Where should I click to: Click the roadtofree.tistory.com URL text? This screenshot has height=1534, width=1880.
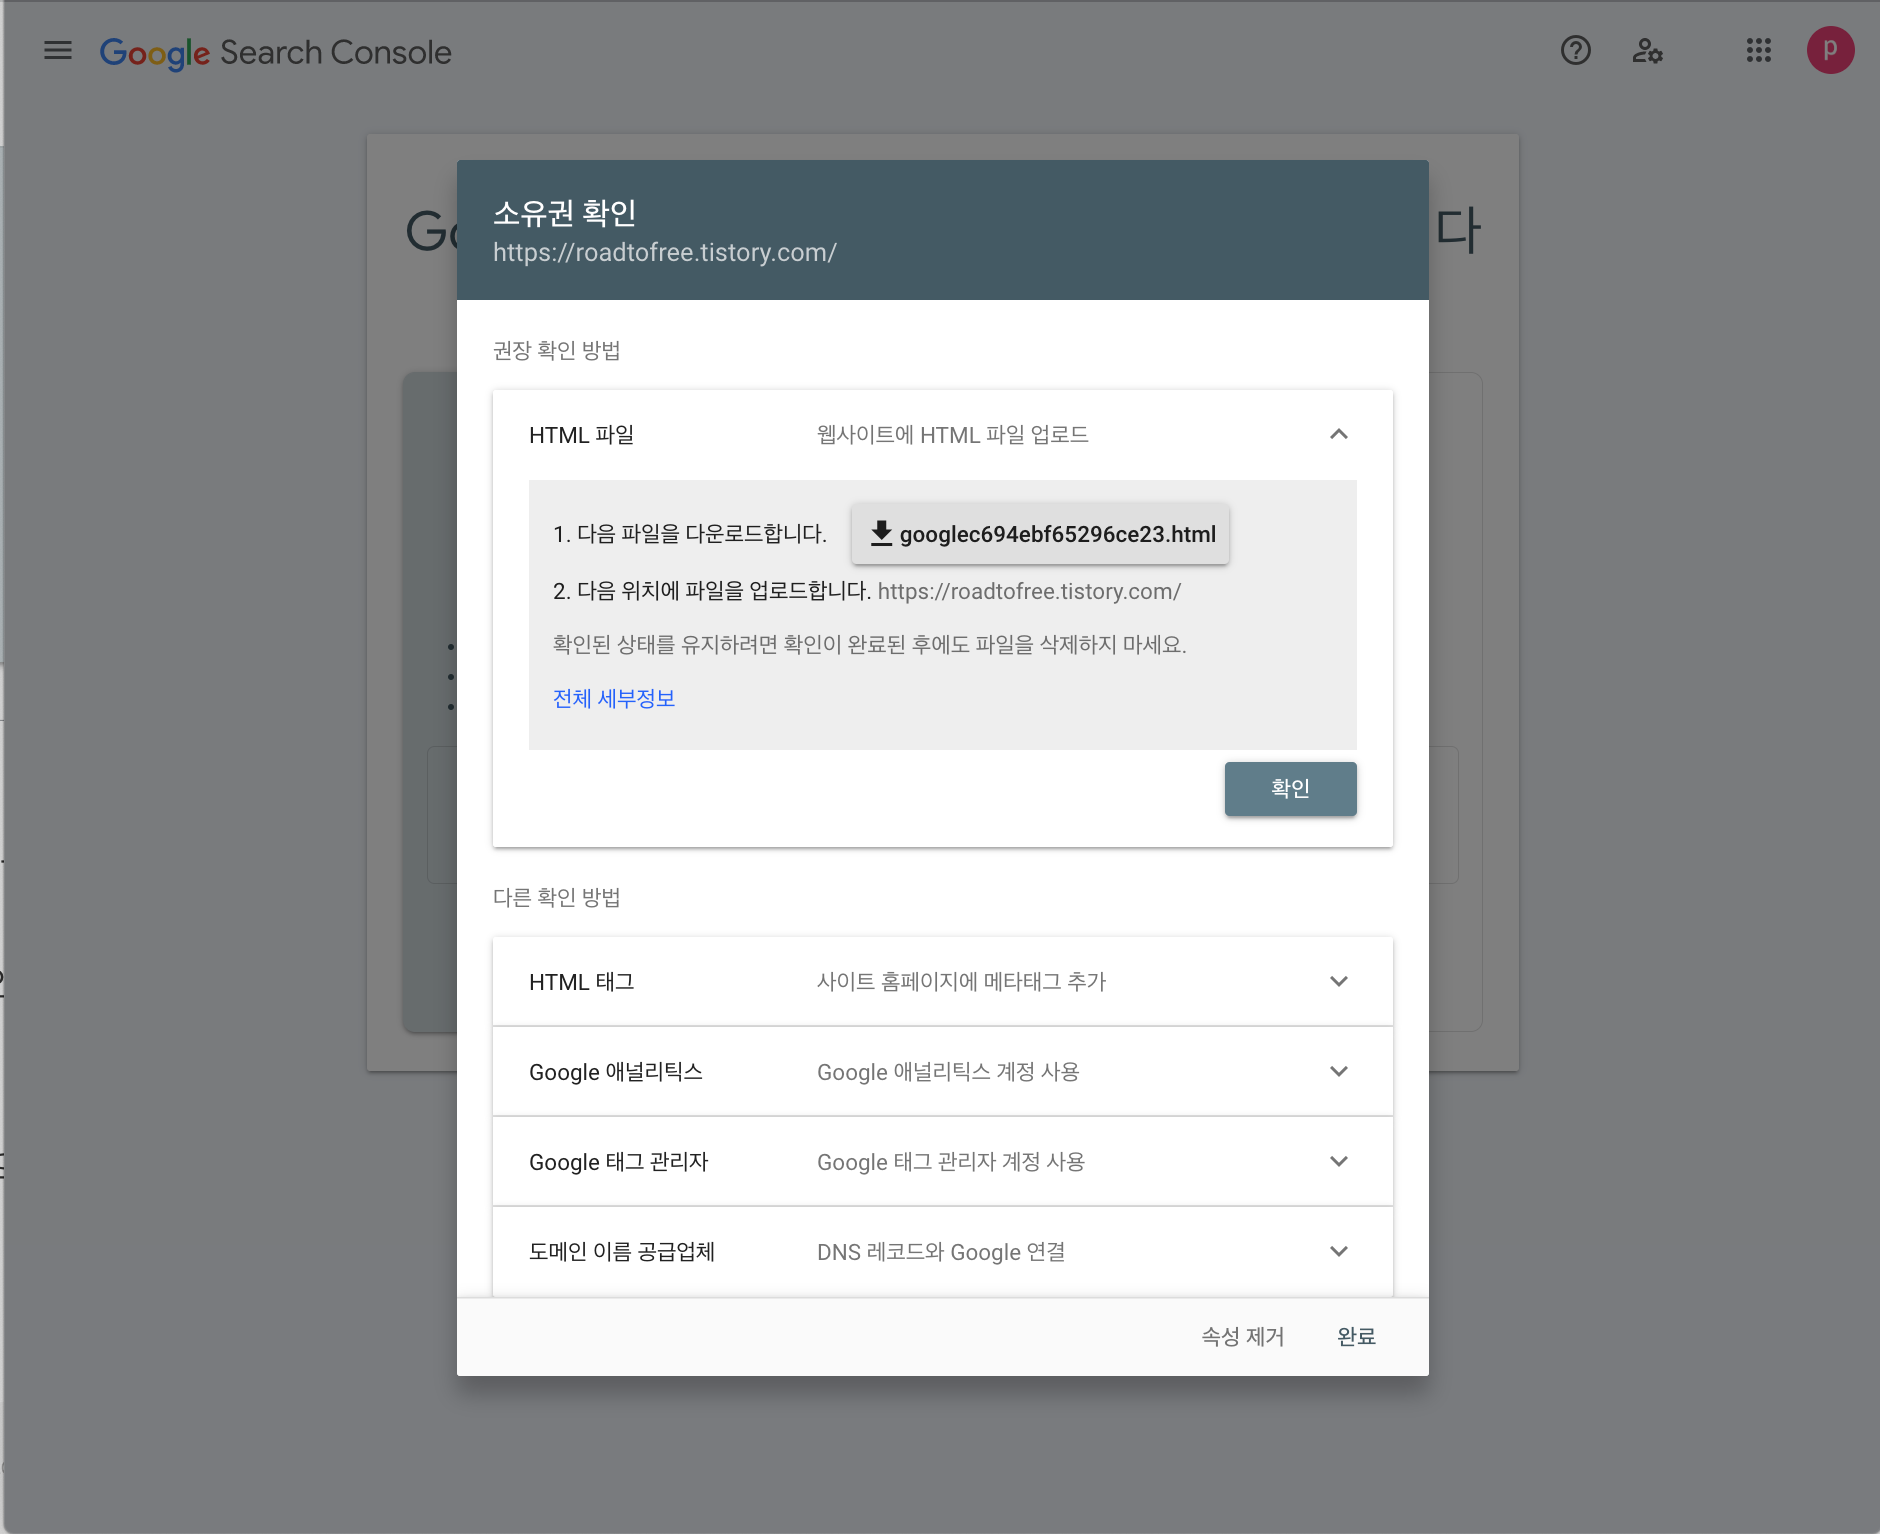[x=664, y=252]
